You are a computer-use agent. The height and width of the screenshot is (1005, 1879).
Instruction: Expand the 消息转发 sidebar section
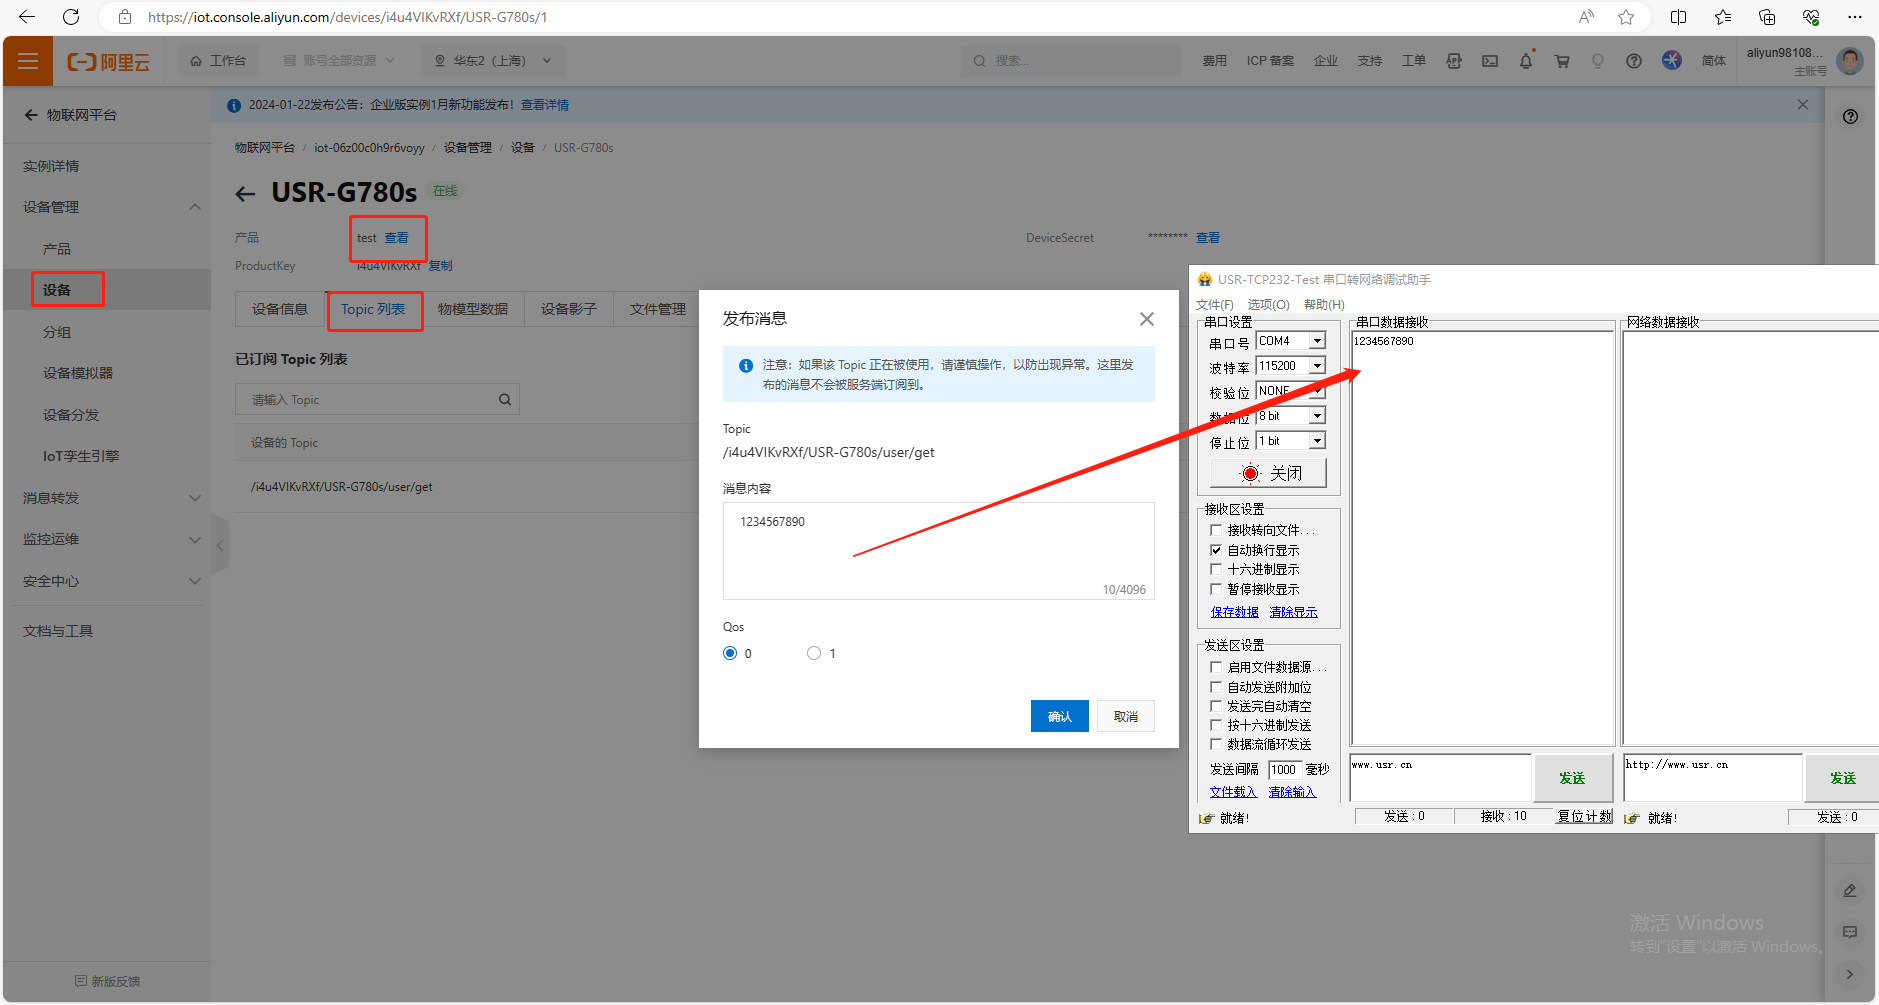pos(110,498)
